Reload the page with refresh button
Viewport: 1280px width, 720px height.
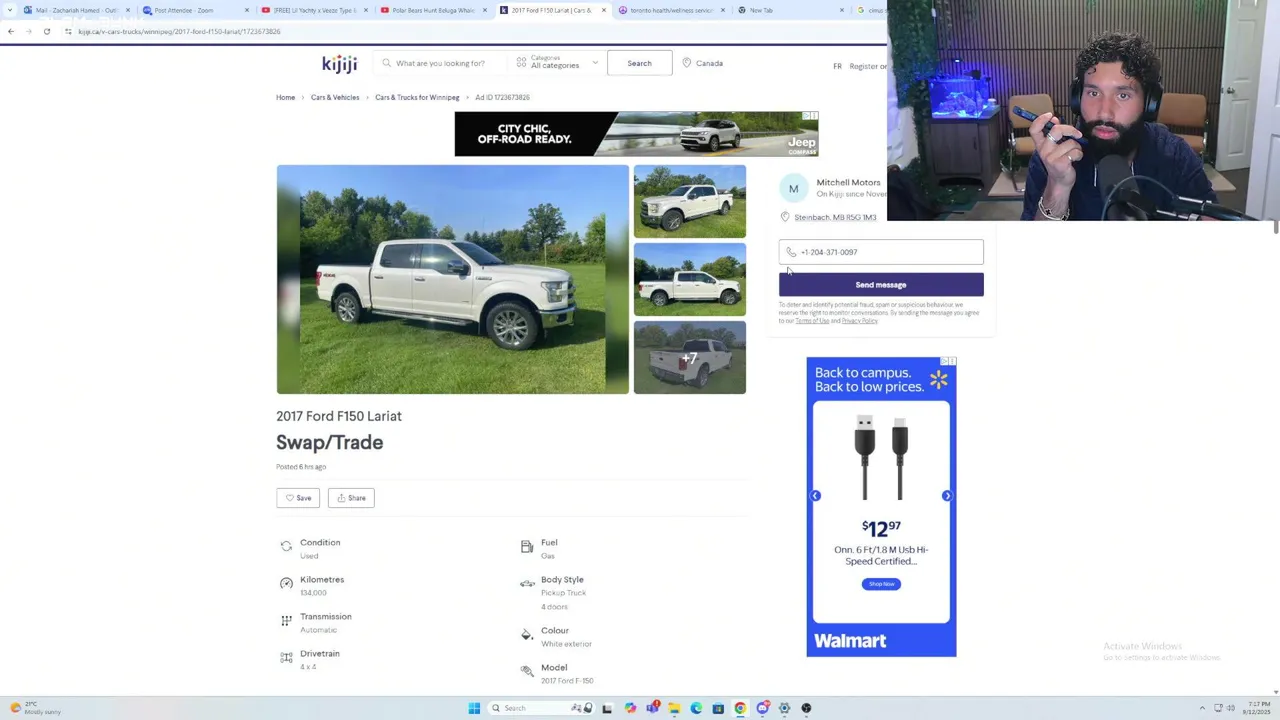click(46, 31)
